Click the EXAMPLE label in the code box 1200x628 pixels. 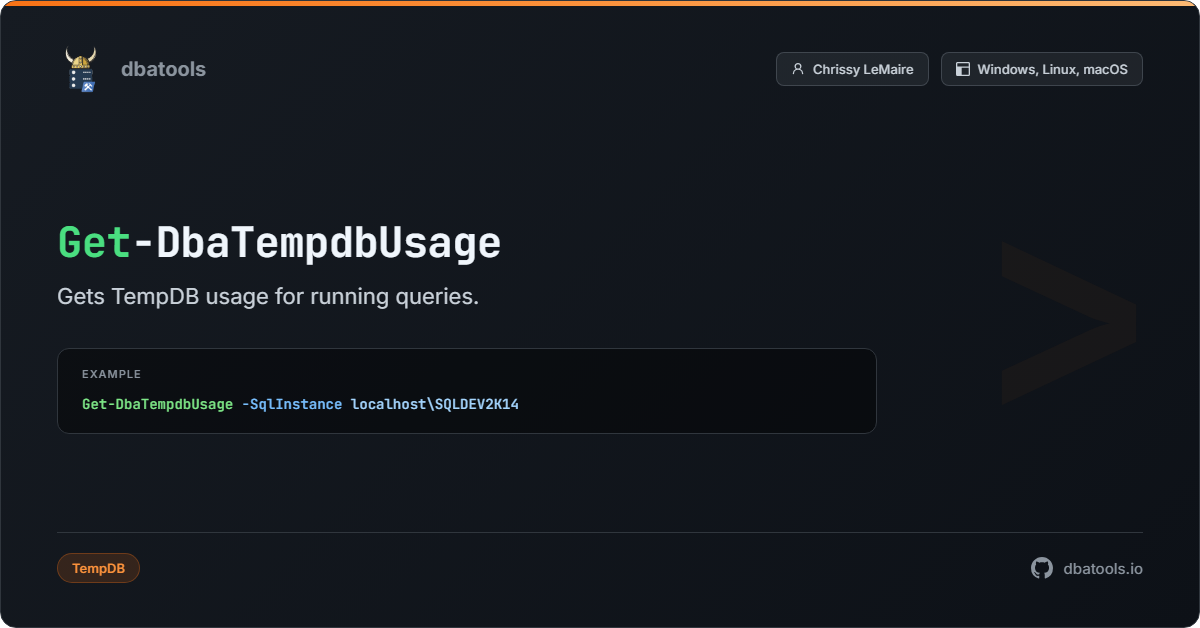pos(111,374)
